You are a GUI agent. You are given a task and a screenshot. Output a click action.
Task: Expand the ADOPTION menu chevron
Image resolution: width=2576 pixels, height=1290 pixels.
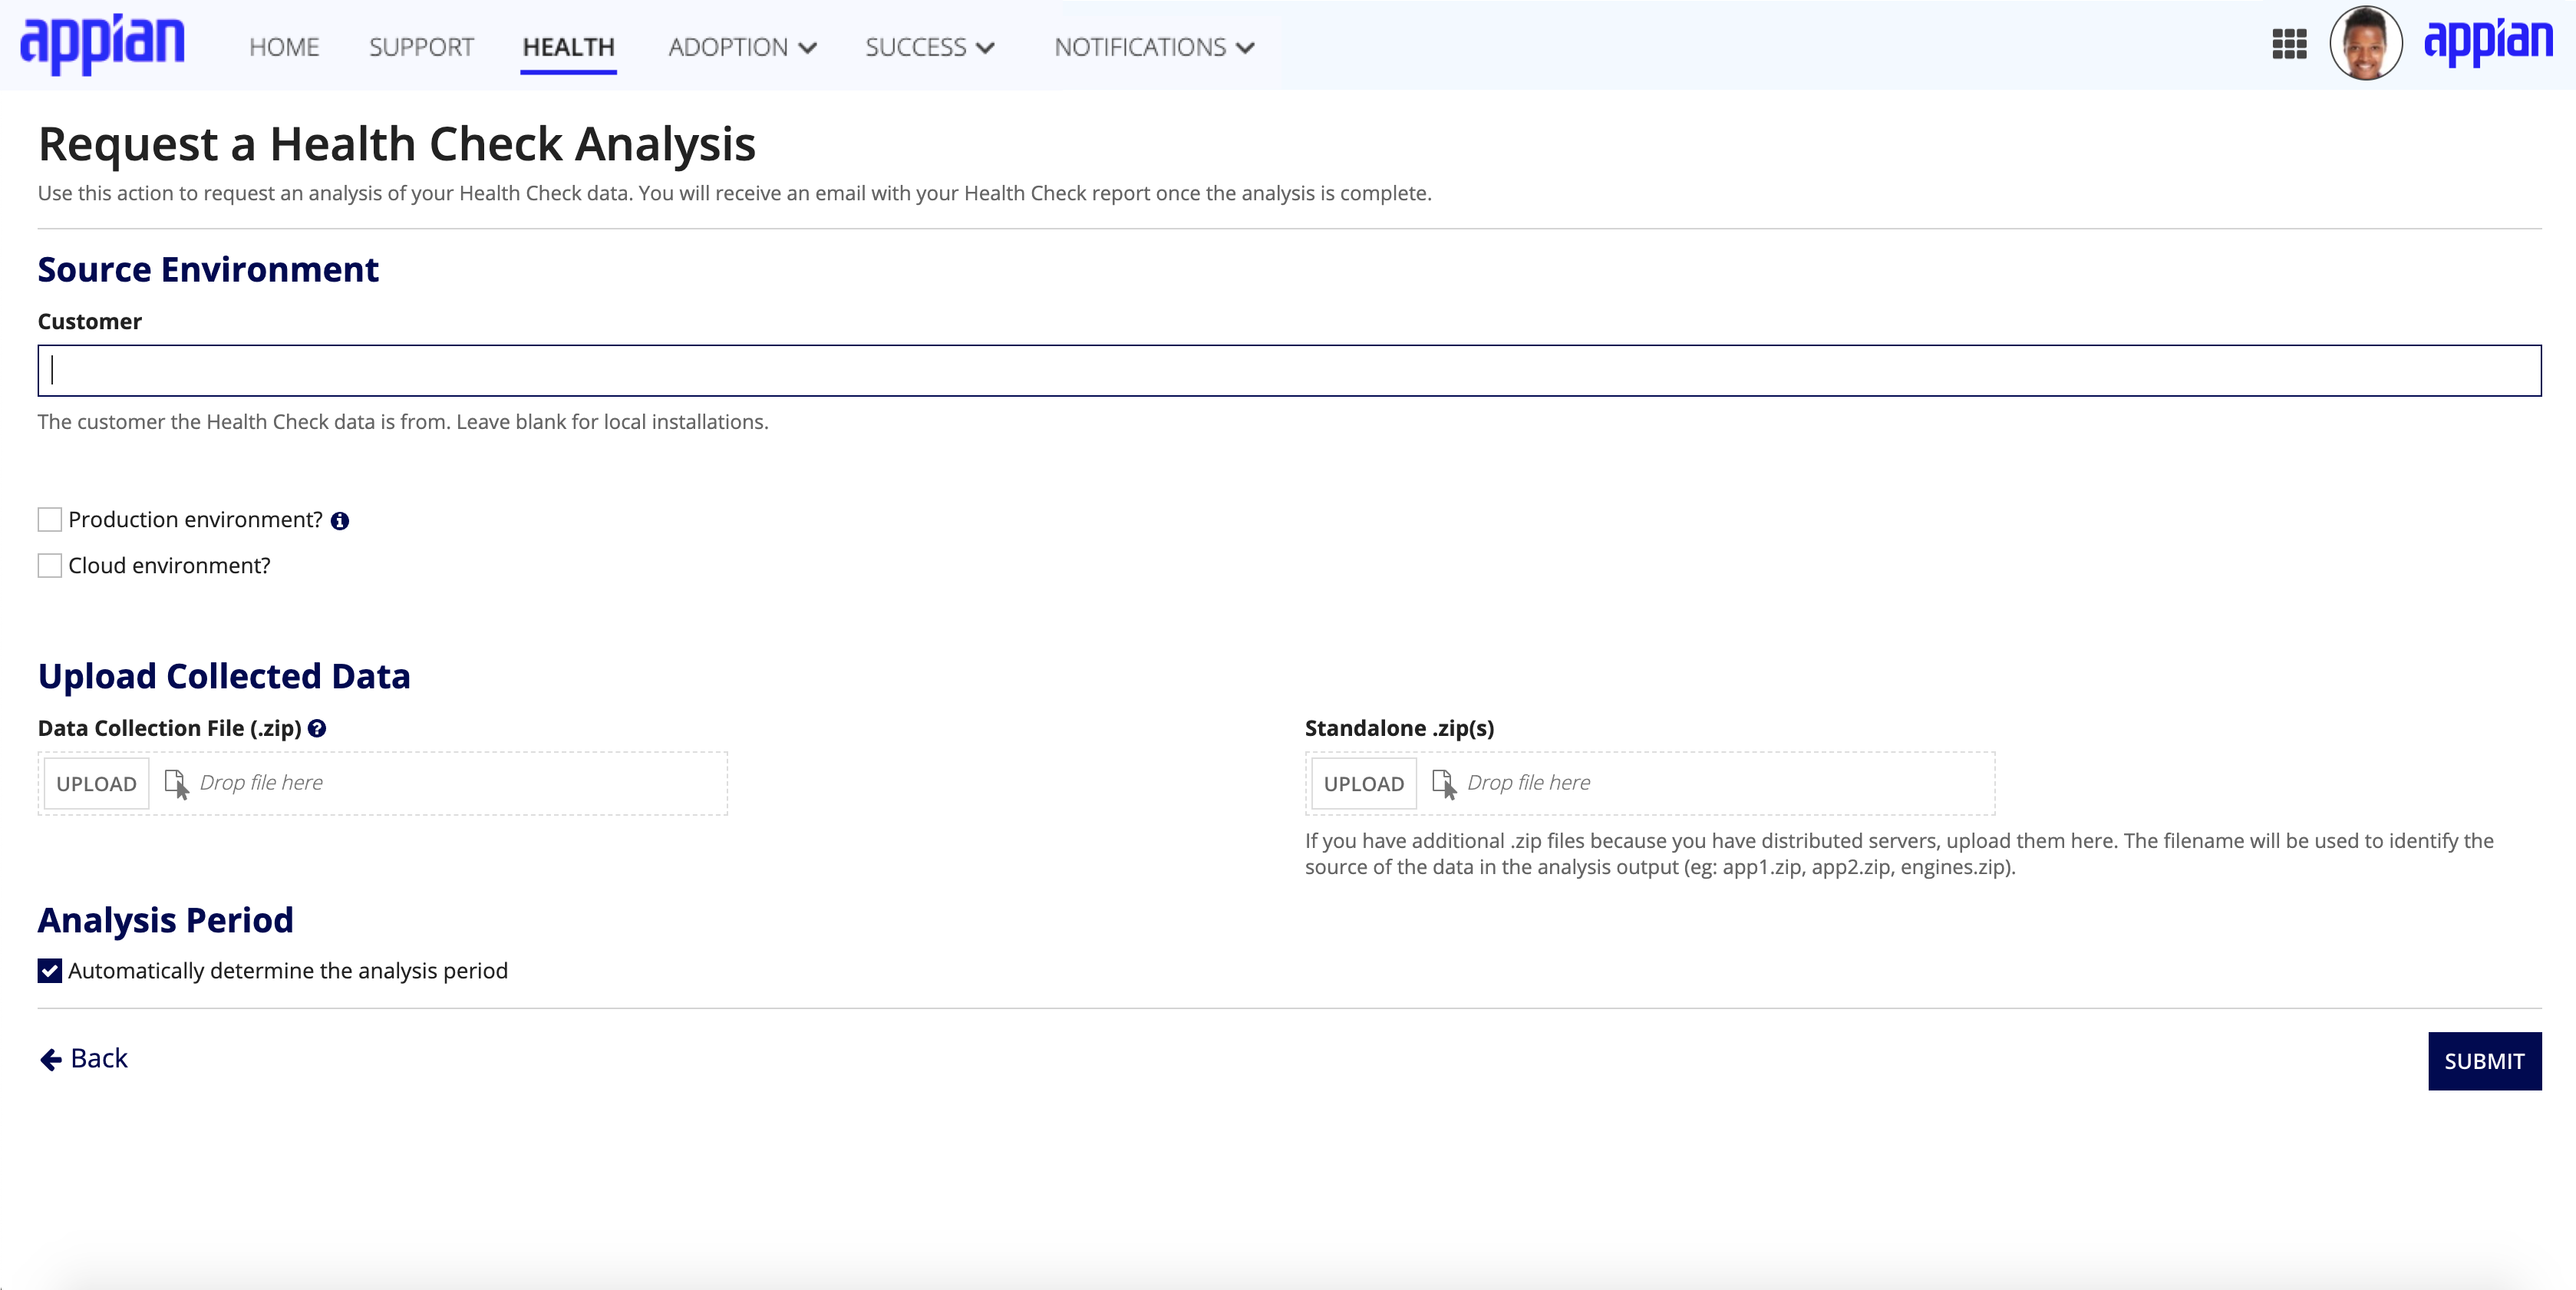click(808, 48)
